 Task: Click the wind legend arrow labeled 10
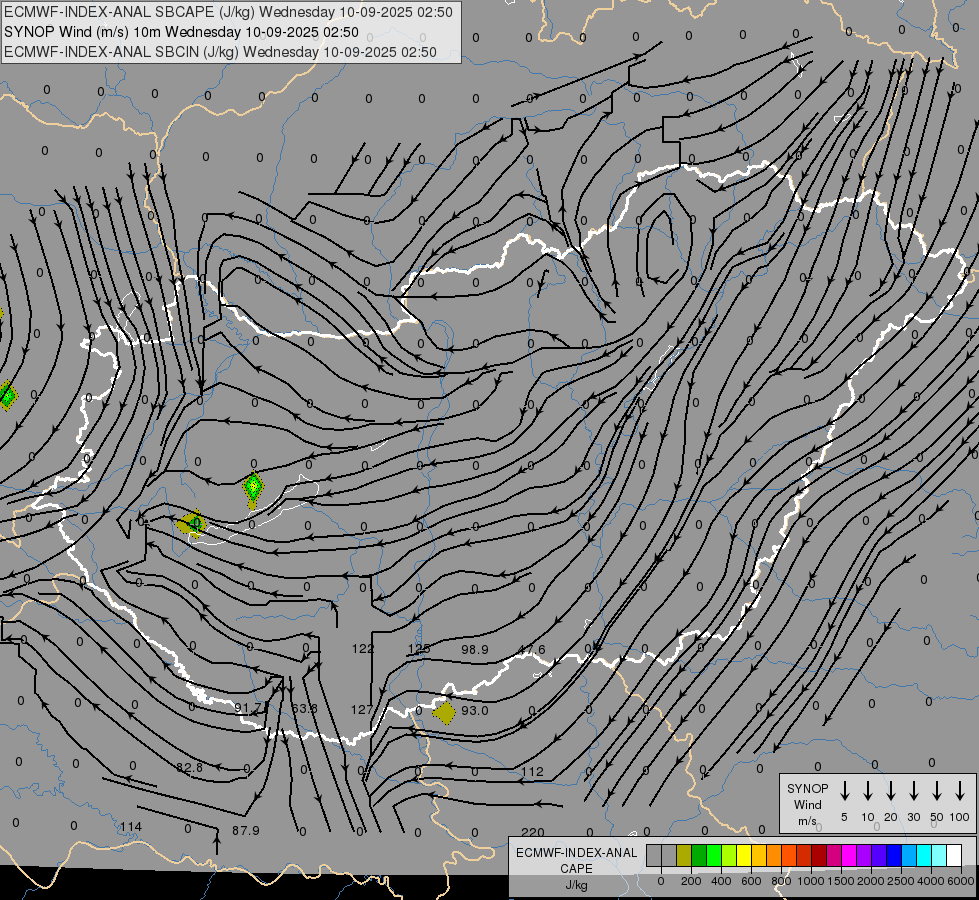(868, 790)
